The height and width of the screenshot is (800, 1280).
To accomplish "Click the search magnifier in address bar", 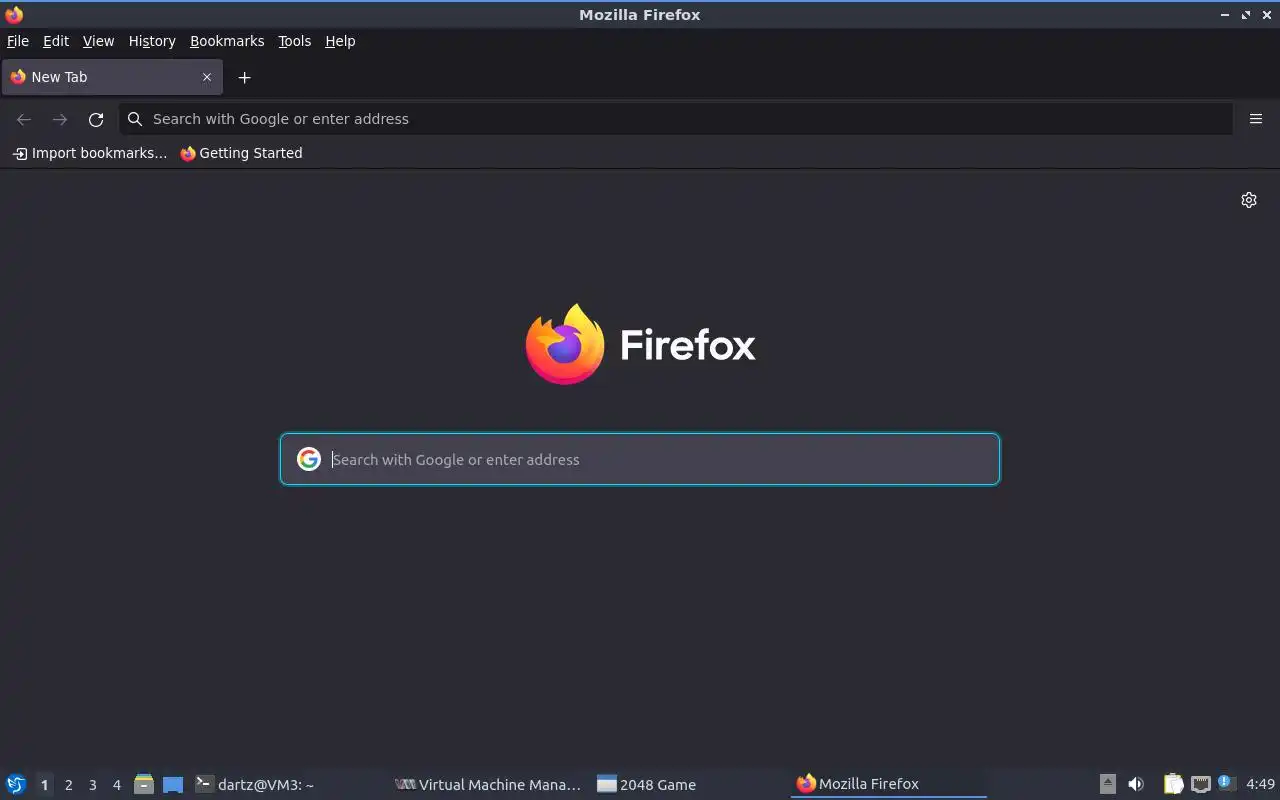I will click(x=135, y=119).
